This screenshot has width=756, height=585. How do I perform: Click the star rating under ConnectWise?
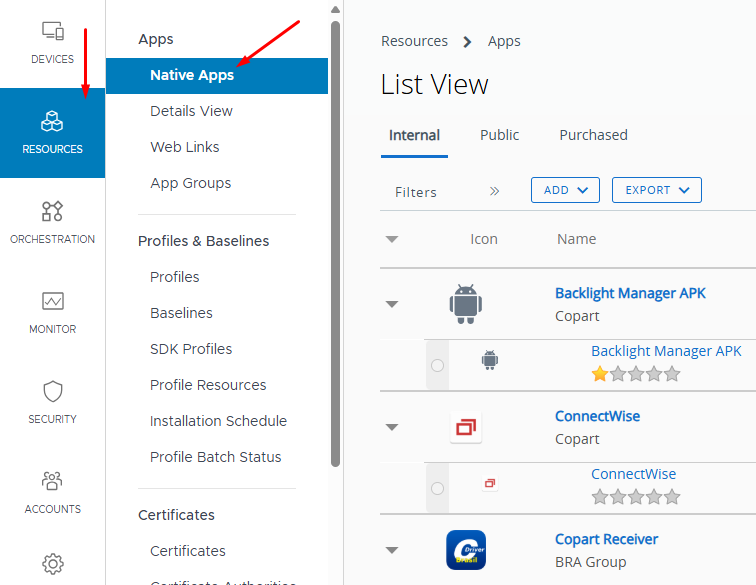click(636, 497)
